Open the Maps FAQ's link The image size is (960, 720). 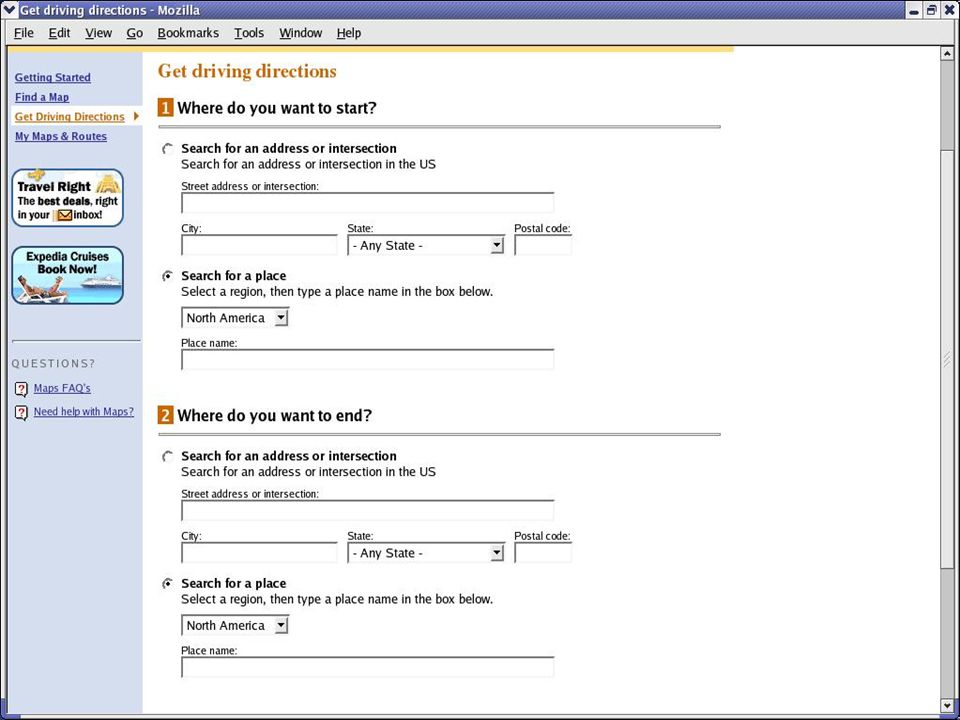(x=62, y=388)
